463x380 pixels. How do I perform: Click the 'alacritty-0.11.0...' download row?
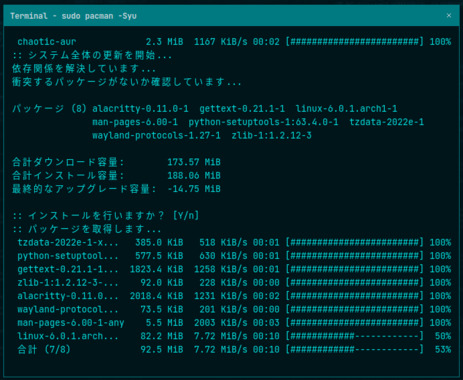pos(234,296)
